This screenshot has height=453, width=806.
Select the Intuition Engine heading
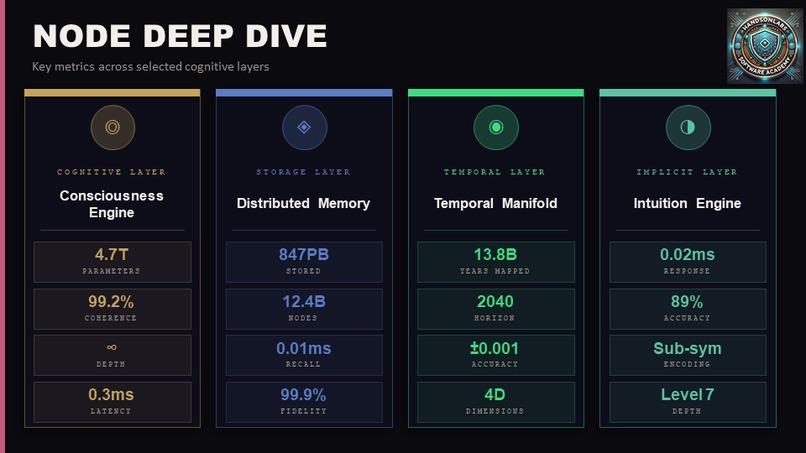pyautogui.click(x=687, y=204)
